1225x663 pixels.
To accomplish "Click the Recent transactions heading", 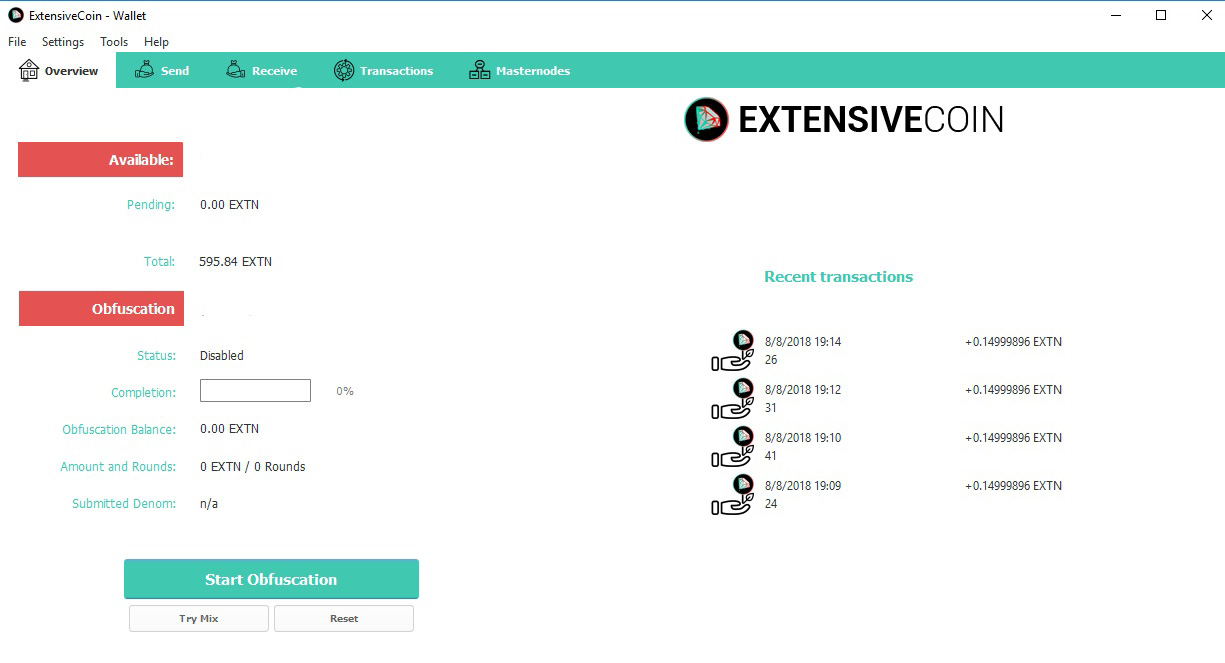I will click(x=838, y=277).
